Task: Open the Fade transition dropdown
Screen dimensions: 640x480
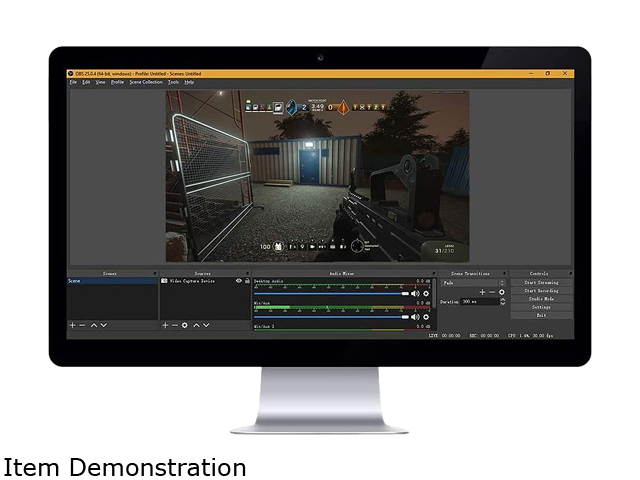Action: tap(472, 282)
